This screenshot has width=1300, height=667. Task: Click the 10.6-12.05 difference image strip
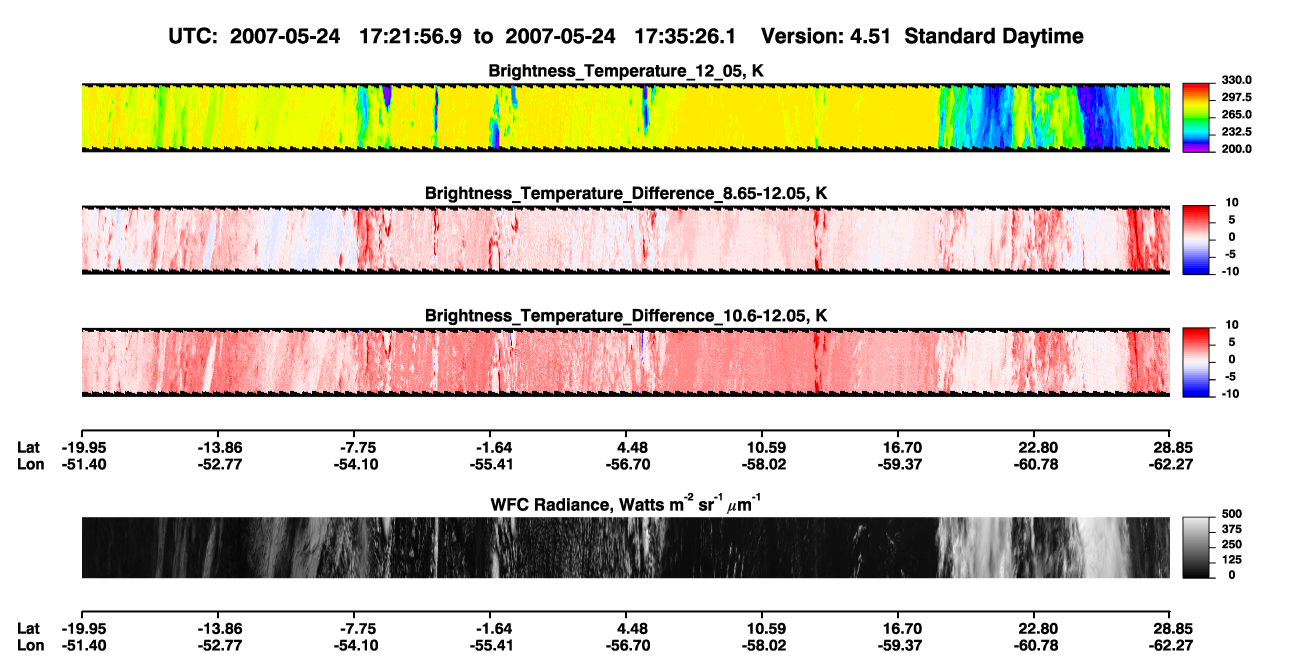pos(625,362)
